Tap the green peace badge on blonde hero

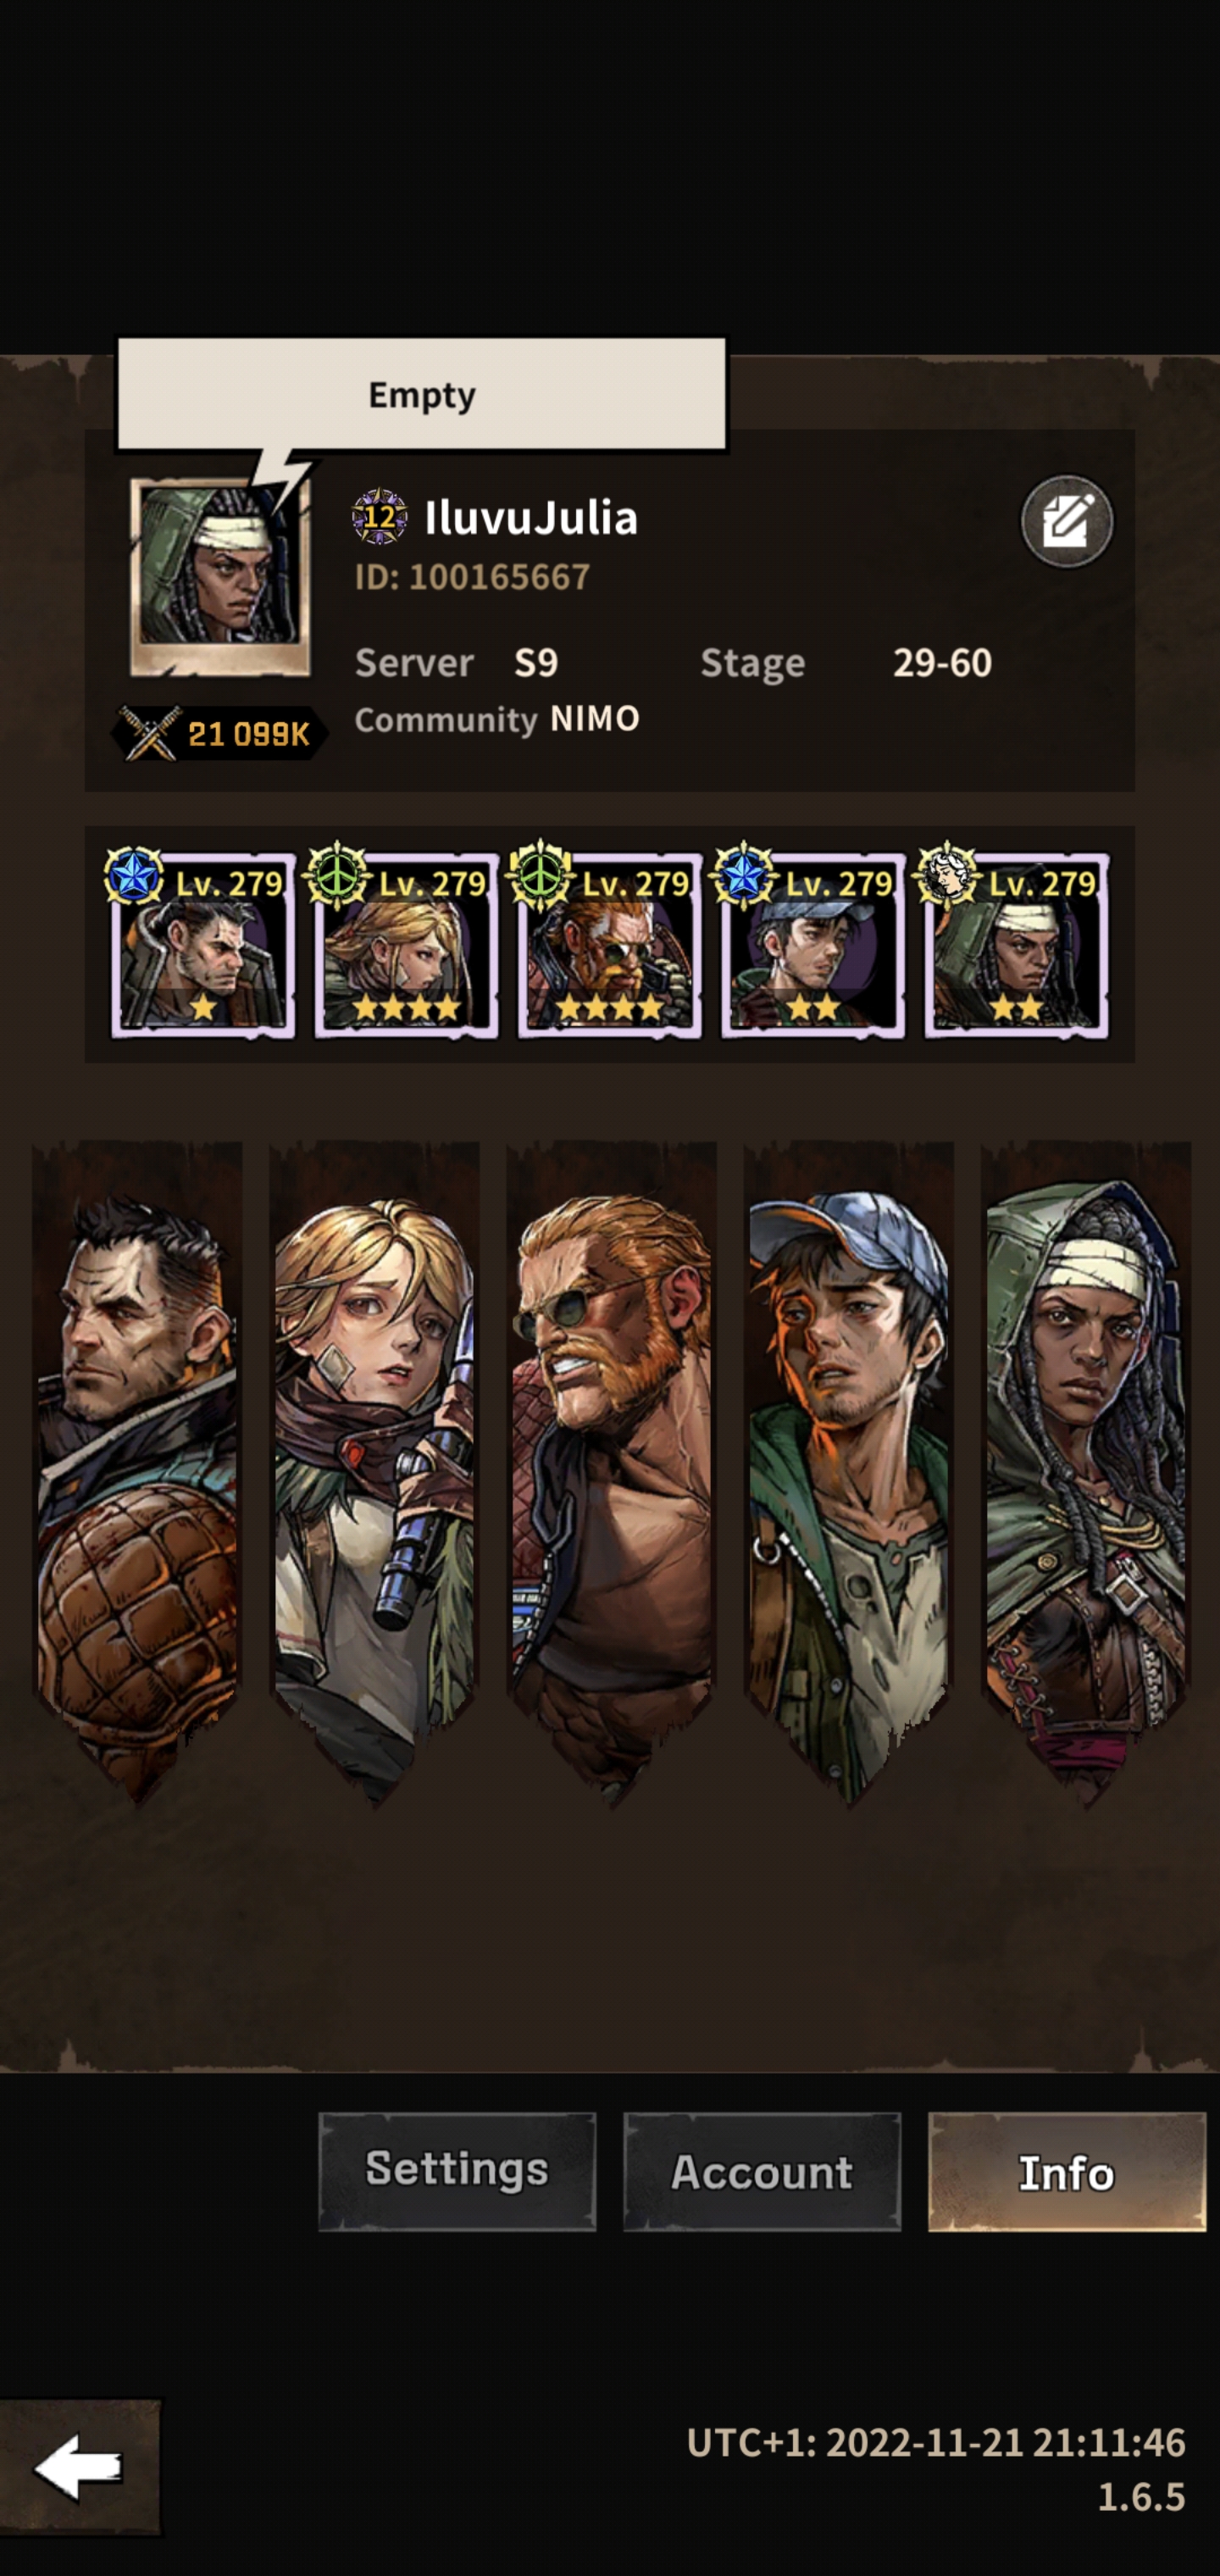tap(337, 875)
